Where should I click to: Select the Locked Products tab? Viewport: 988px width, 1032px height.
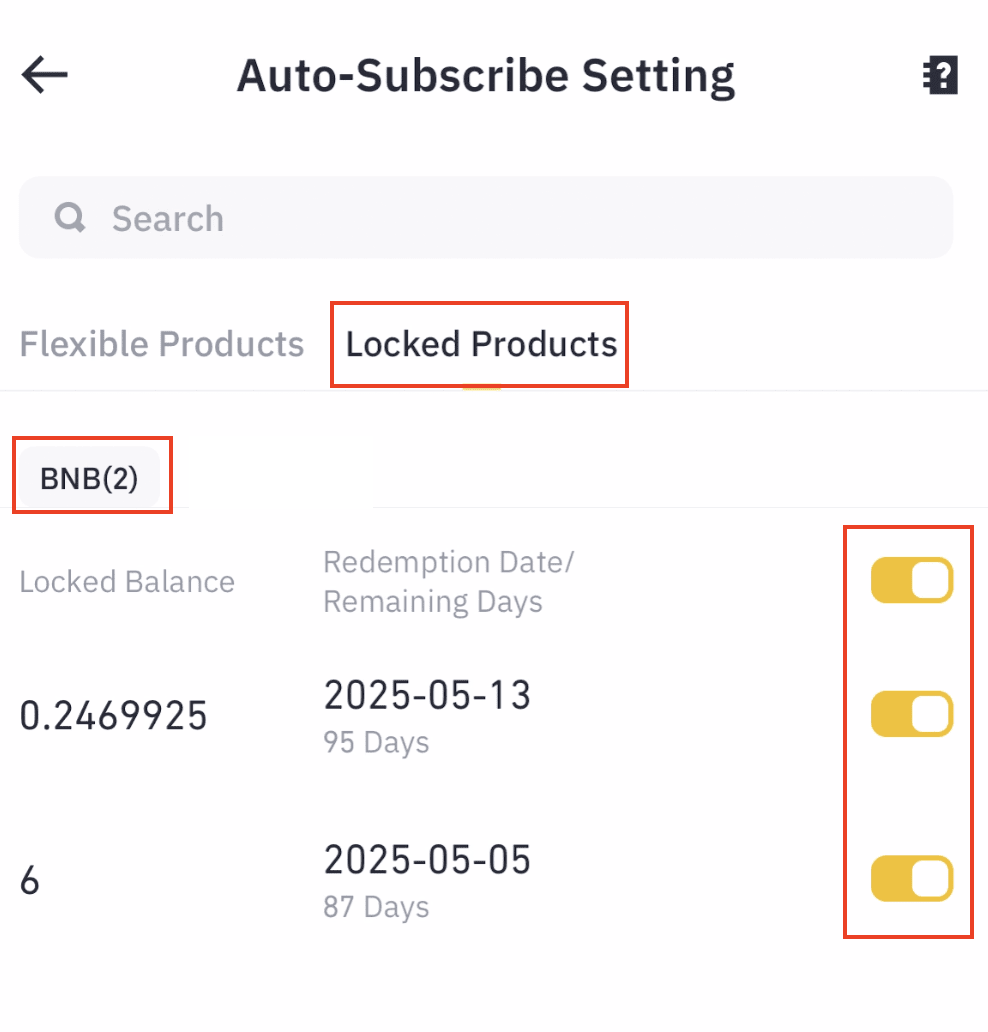pyautogui.click(x=481, y=344)
